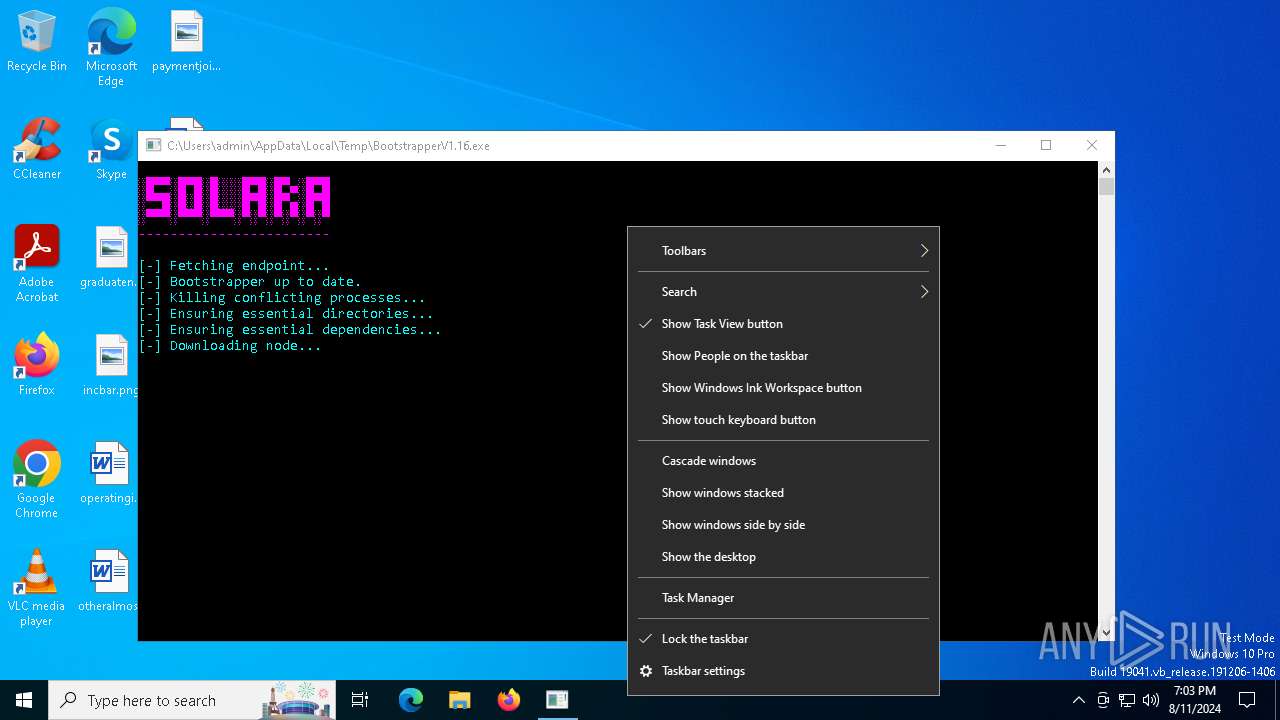
Task: Click the console scrollbar thumb
Action: click(x=1106, y=186)
